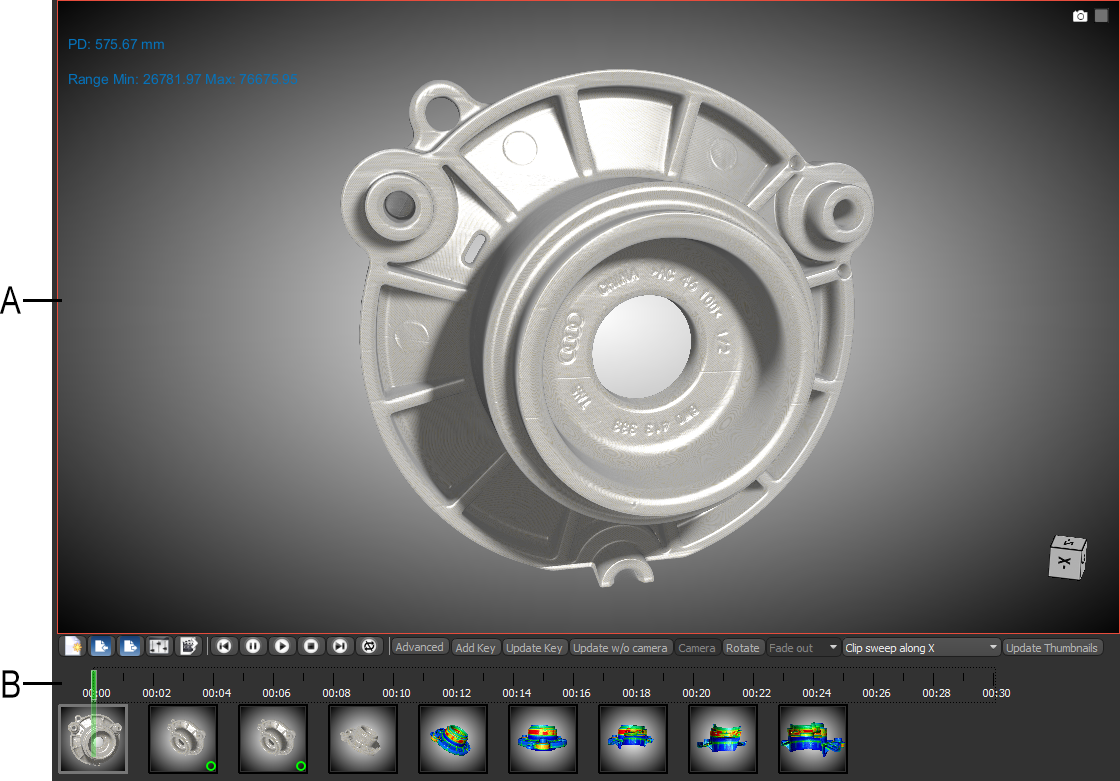
Task: Click the gray square icon beside camera
Action: 1101,16
